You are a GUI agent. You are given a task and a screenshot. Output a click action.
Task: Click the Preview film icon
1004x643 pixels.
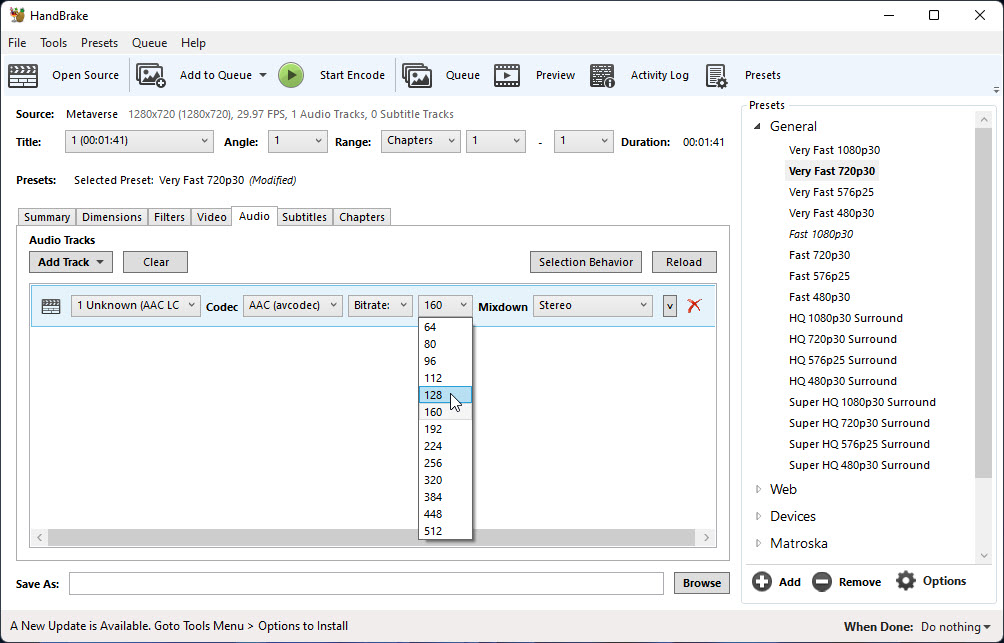pyautogui.click(x=507, y=76)
